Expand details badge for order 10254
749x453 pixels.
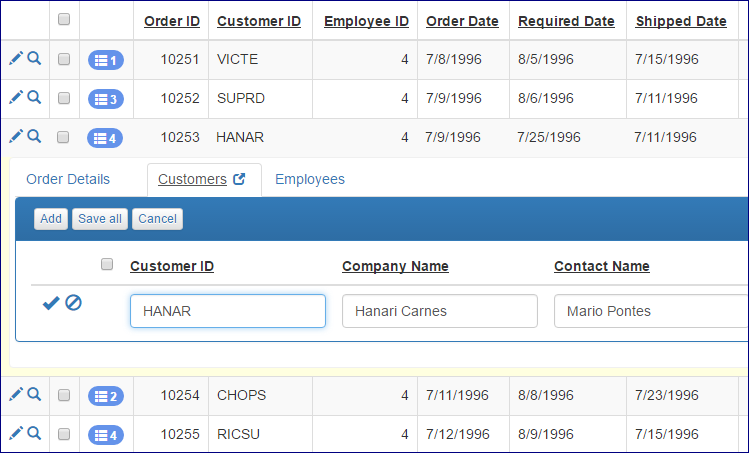click(105, 397)
